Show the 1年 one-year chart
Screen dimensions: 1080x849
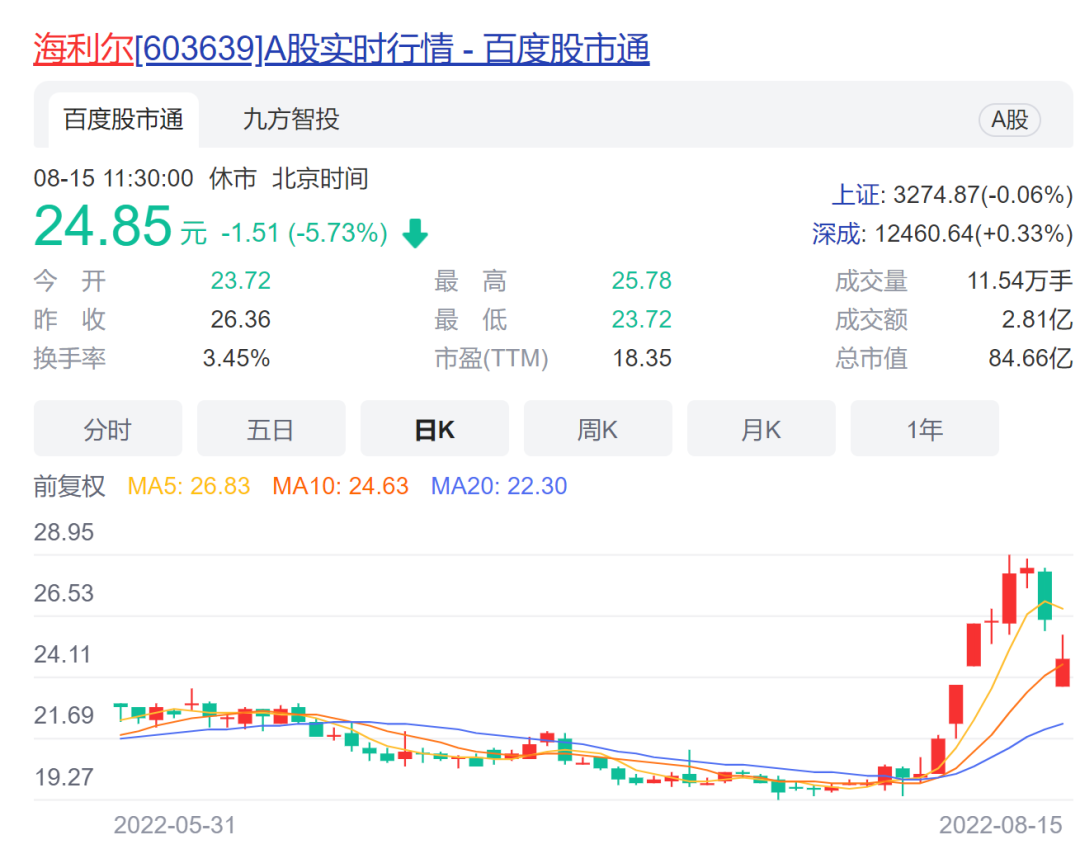pos(924,428)
